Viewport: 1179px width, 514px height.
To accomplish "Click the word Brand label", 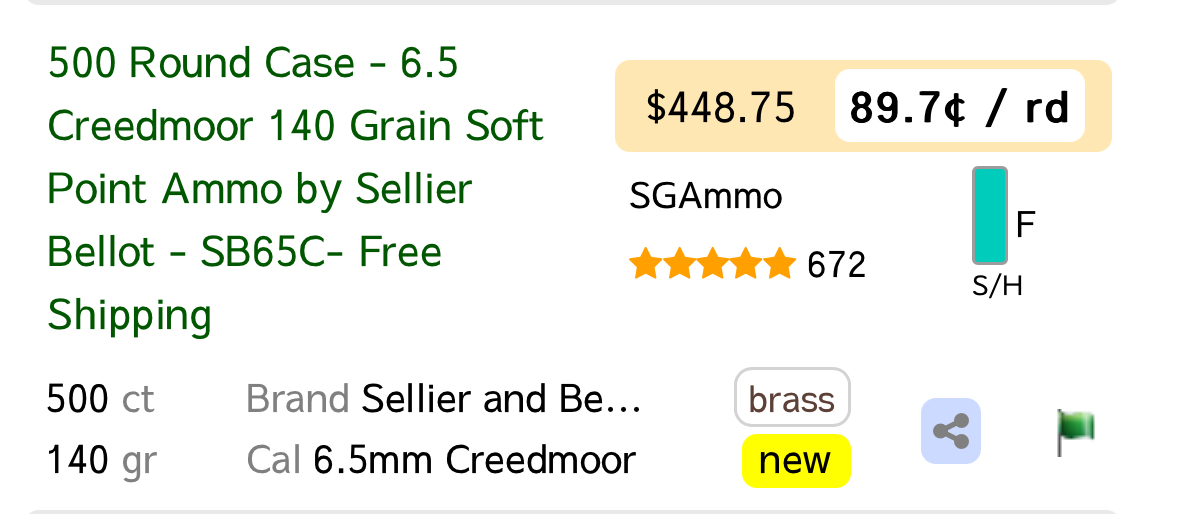I will coord(298,399).
